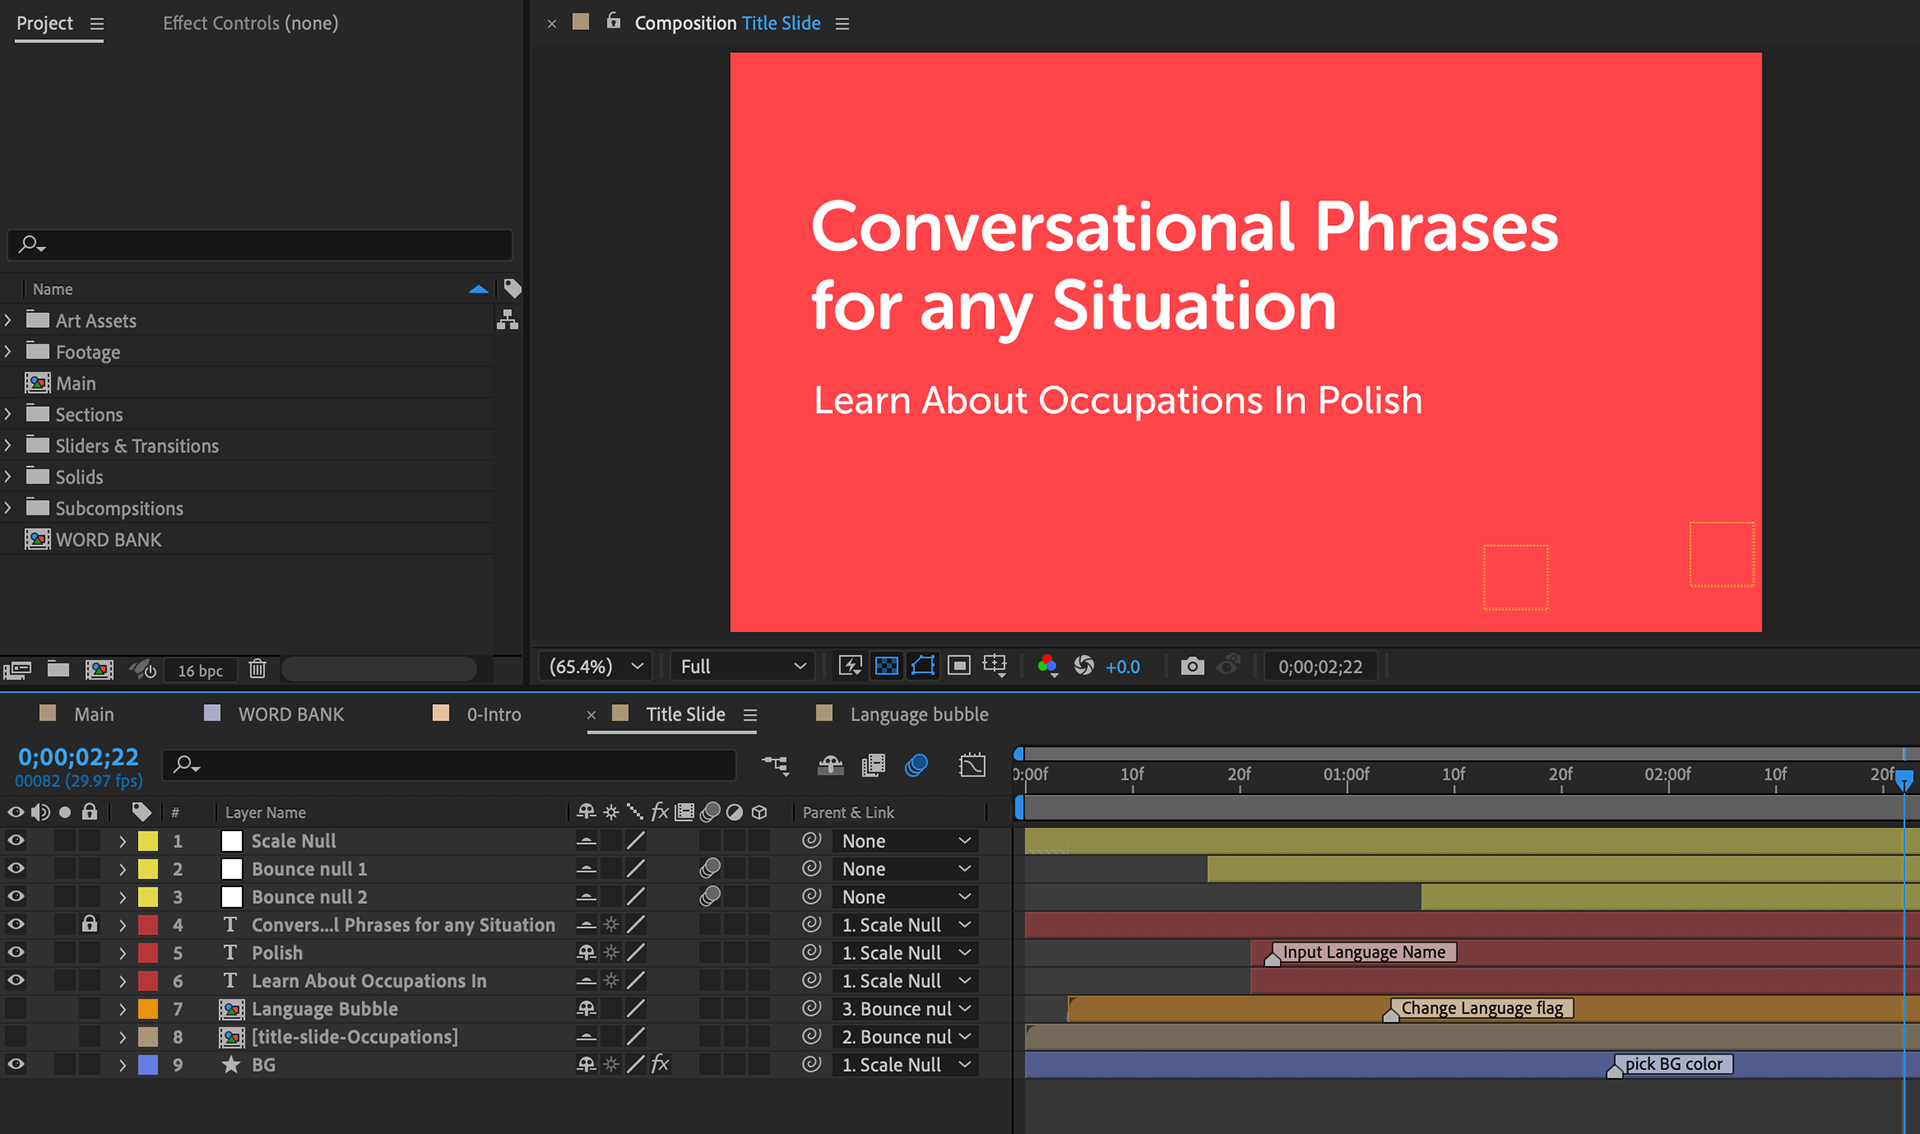Expand the Art Assets folder

point(9,321)
